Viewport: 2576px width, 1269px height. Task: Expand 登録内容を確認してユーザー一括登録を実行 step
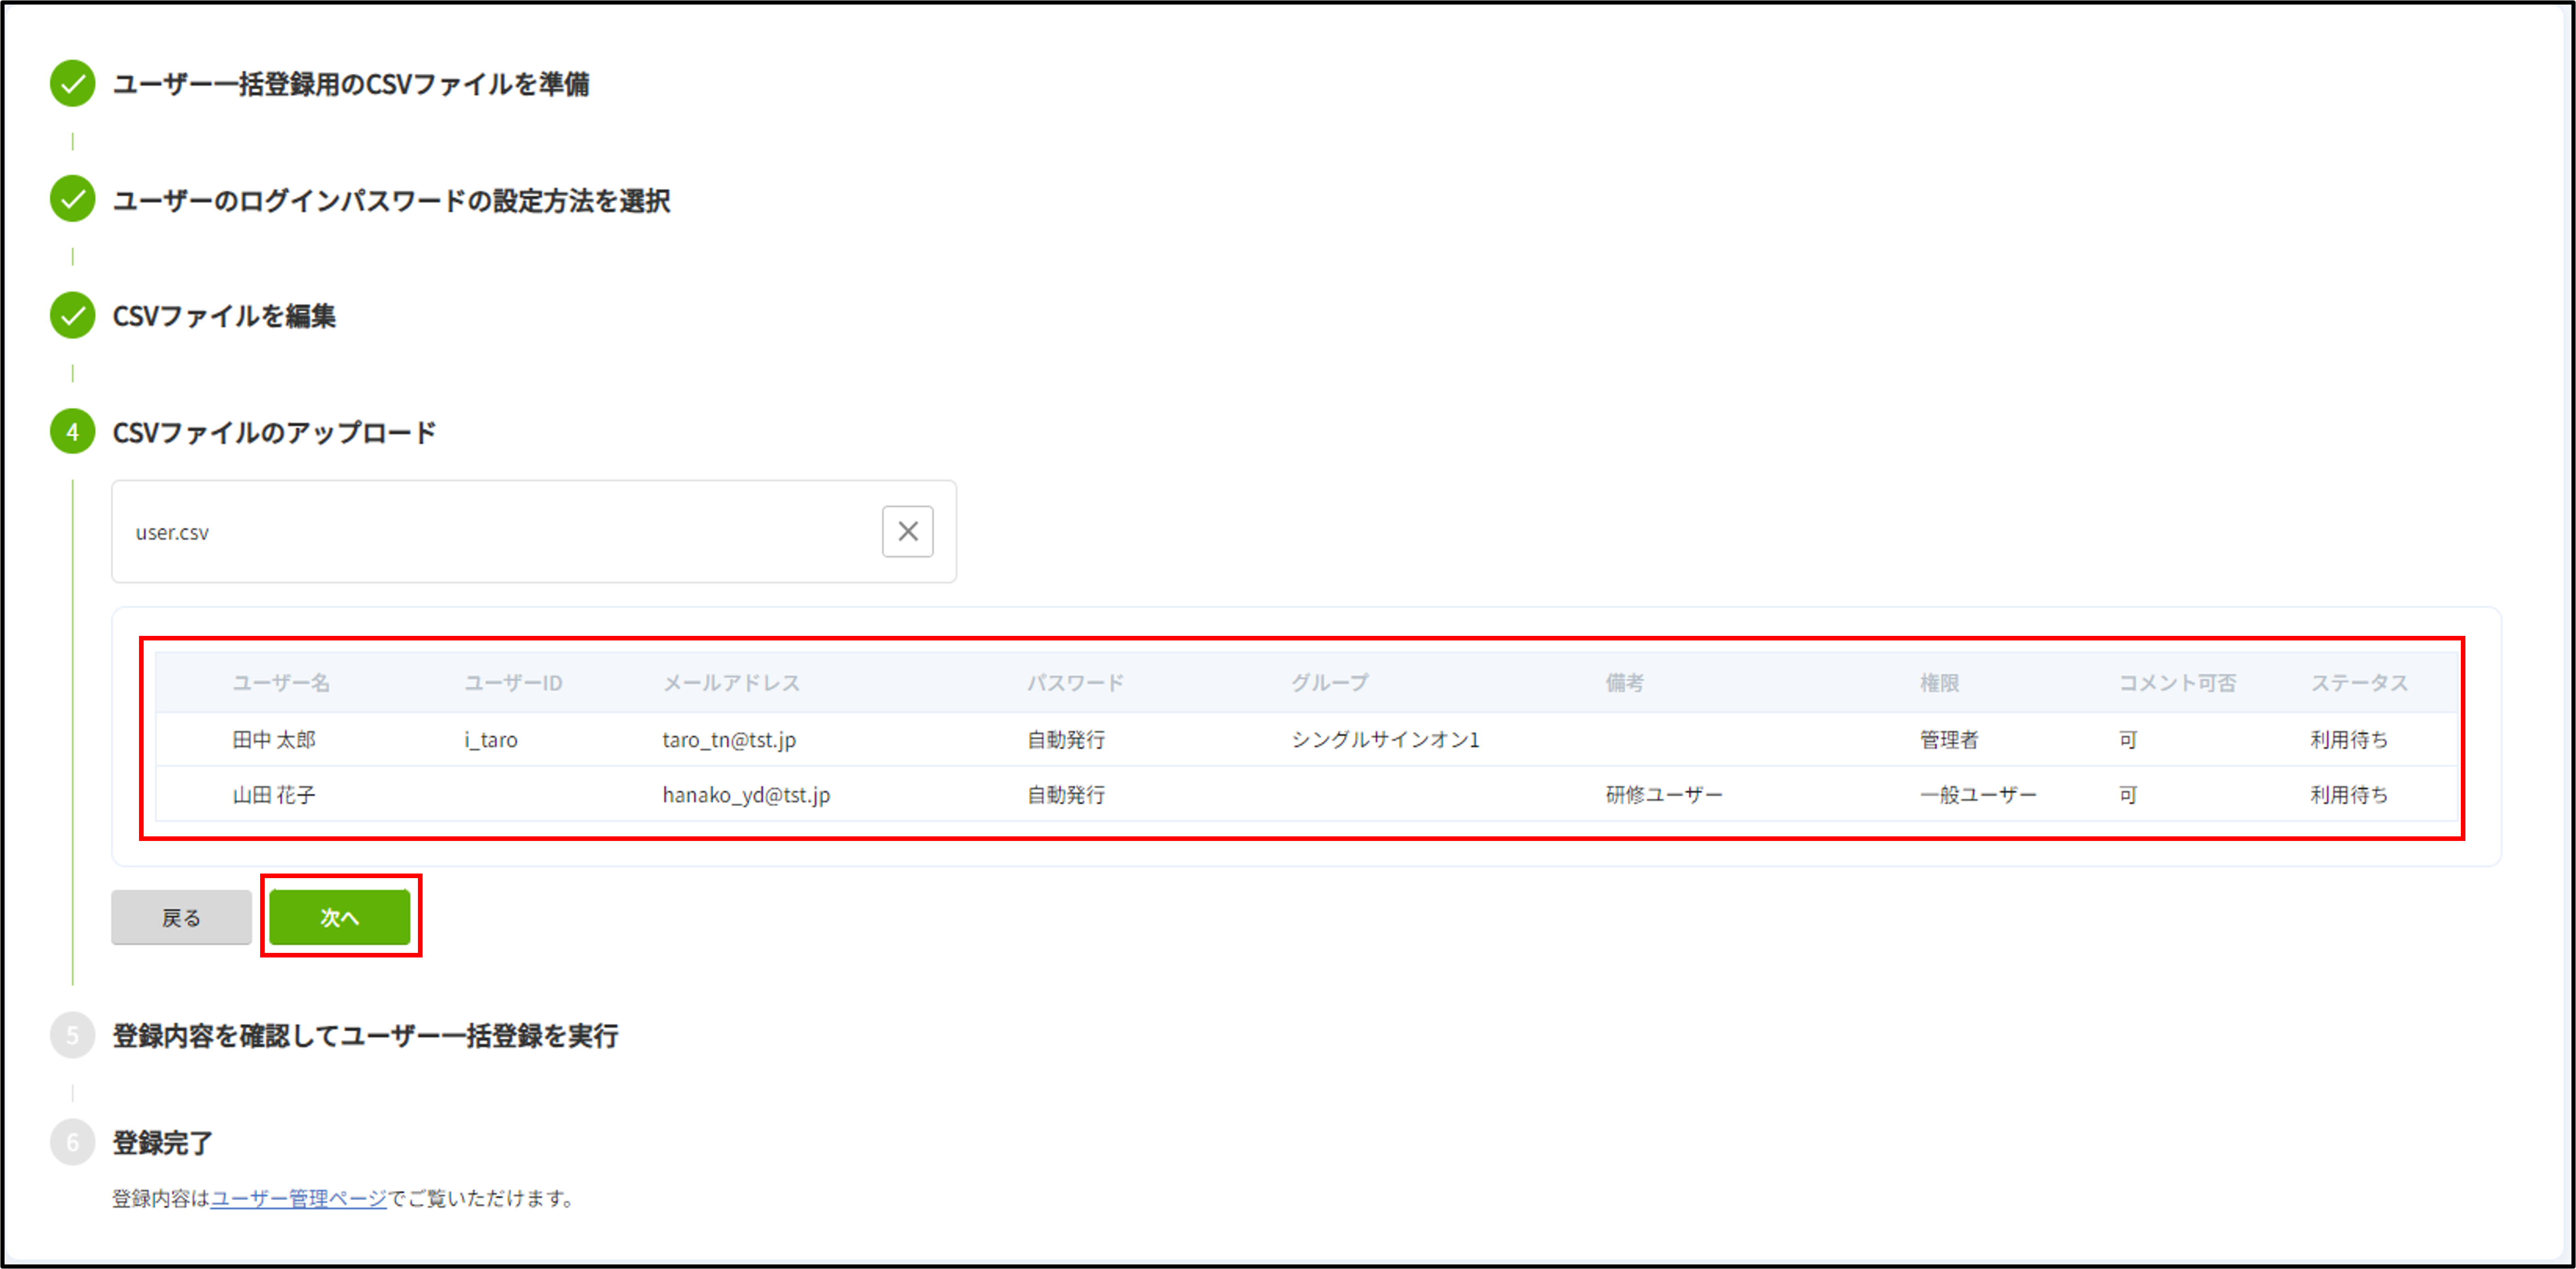[365, 1035]
